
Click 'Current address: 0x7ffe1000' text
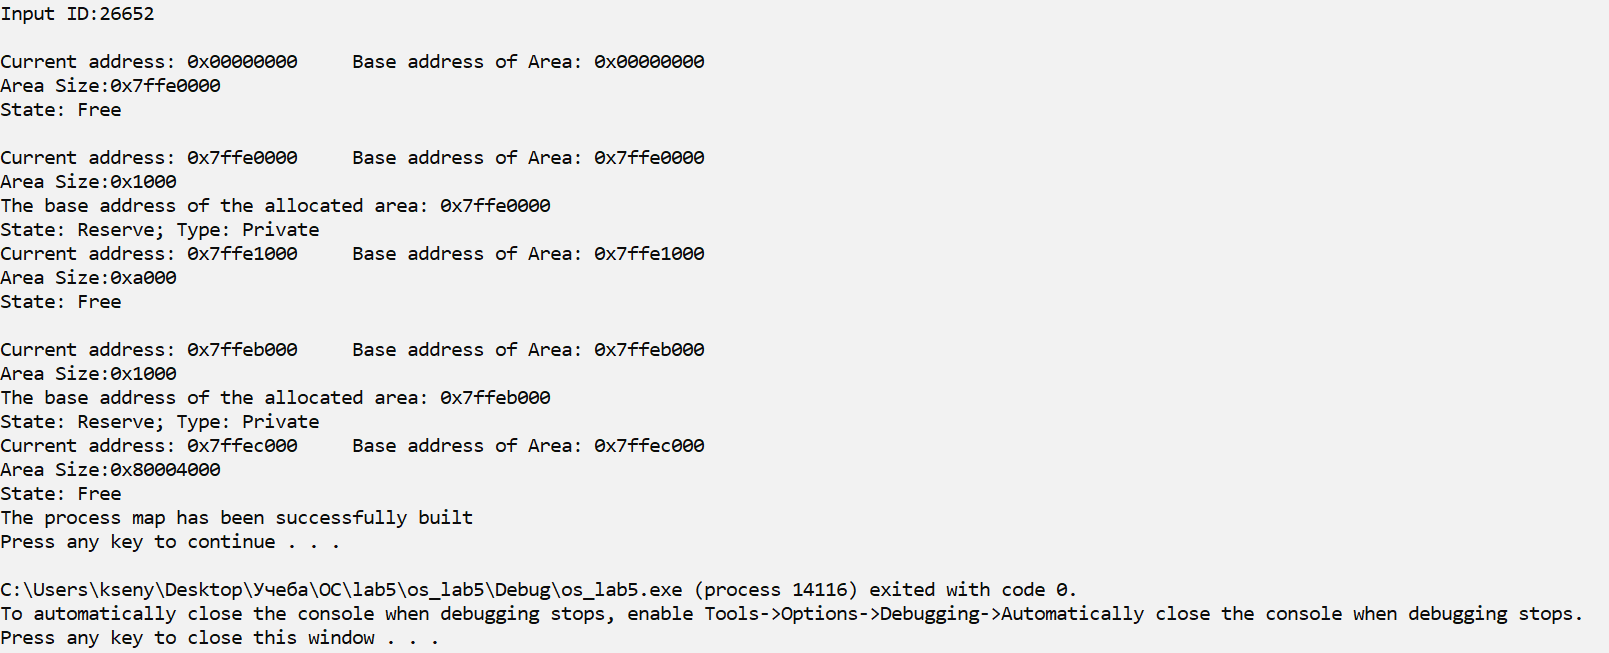pyautogui.click(x=149, y=254)
